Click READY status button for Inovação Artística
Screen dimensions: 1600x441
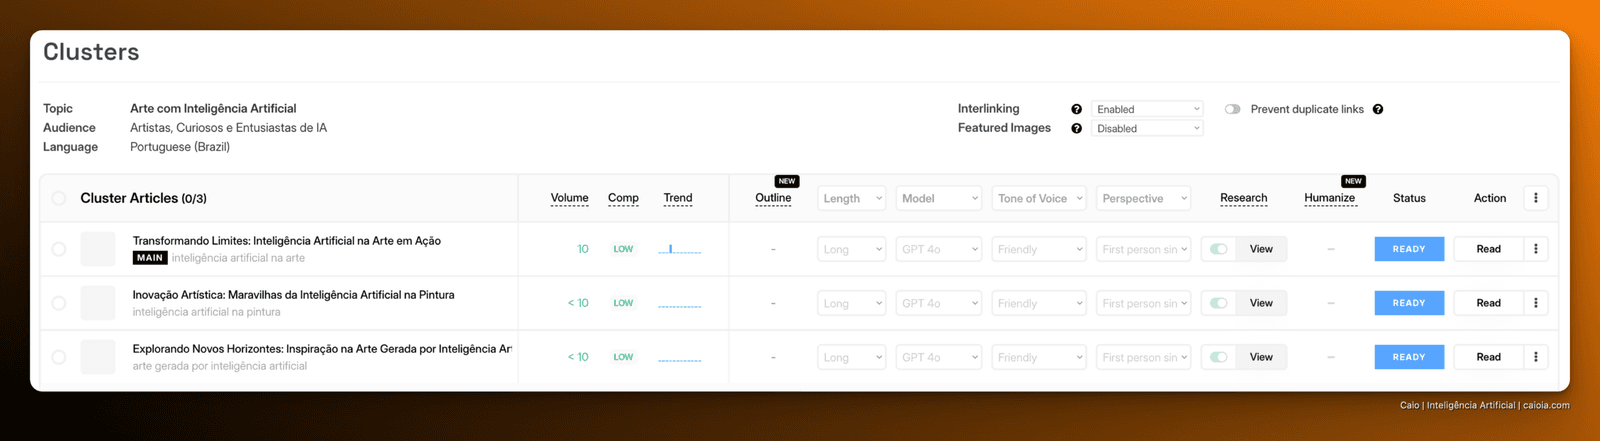click(x=1409, y=303)
